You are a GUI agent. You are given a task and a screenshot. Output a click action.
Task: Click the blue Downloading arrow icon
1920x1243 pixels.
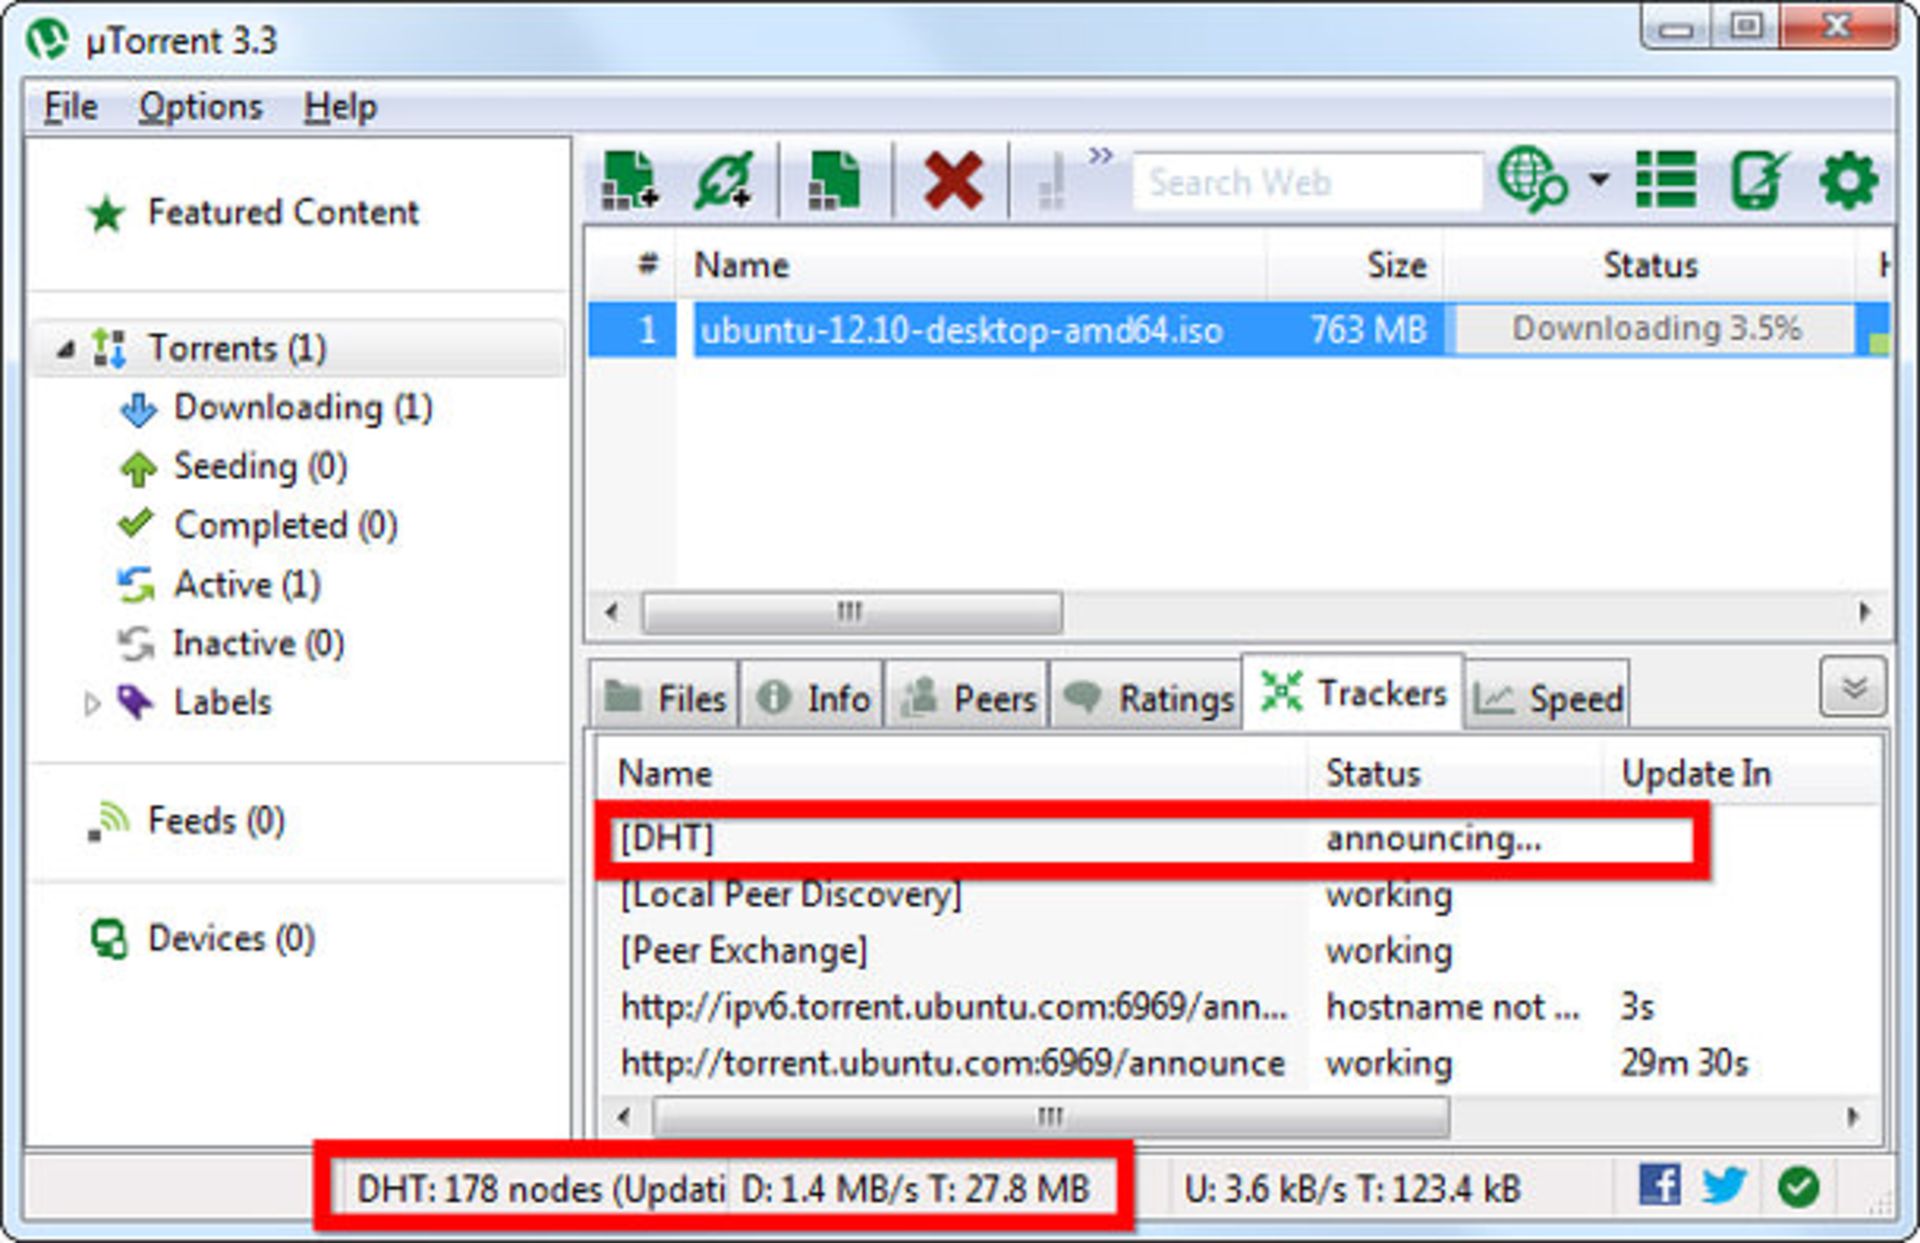[x=138, y=409]
